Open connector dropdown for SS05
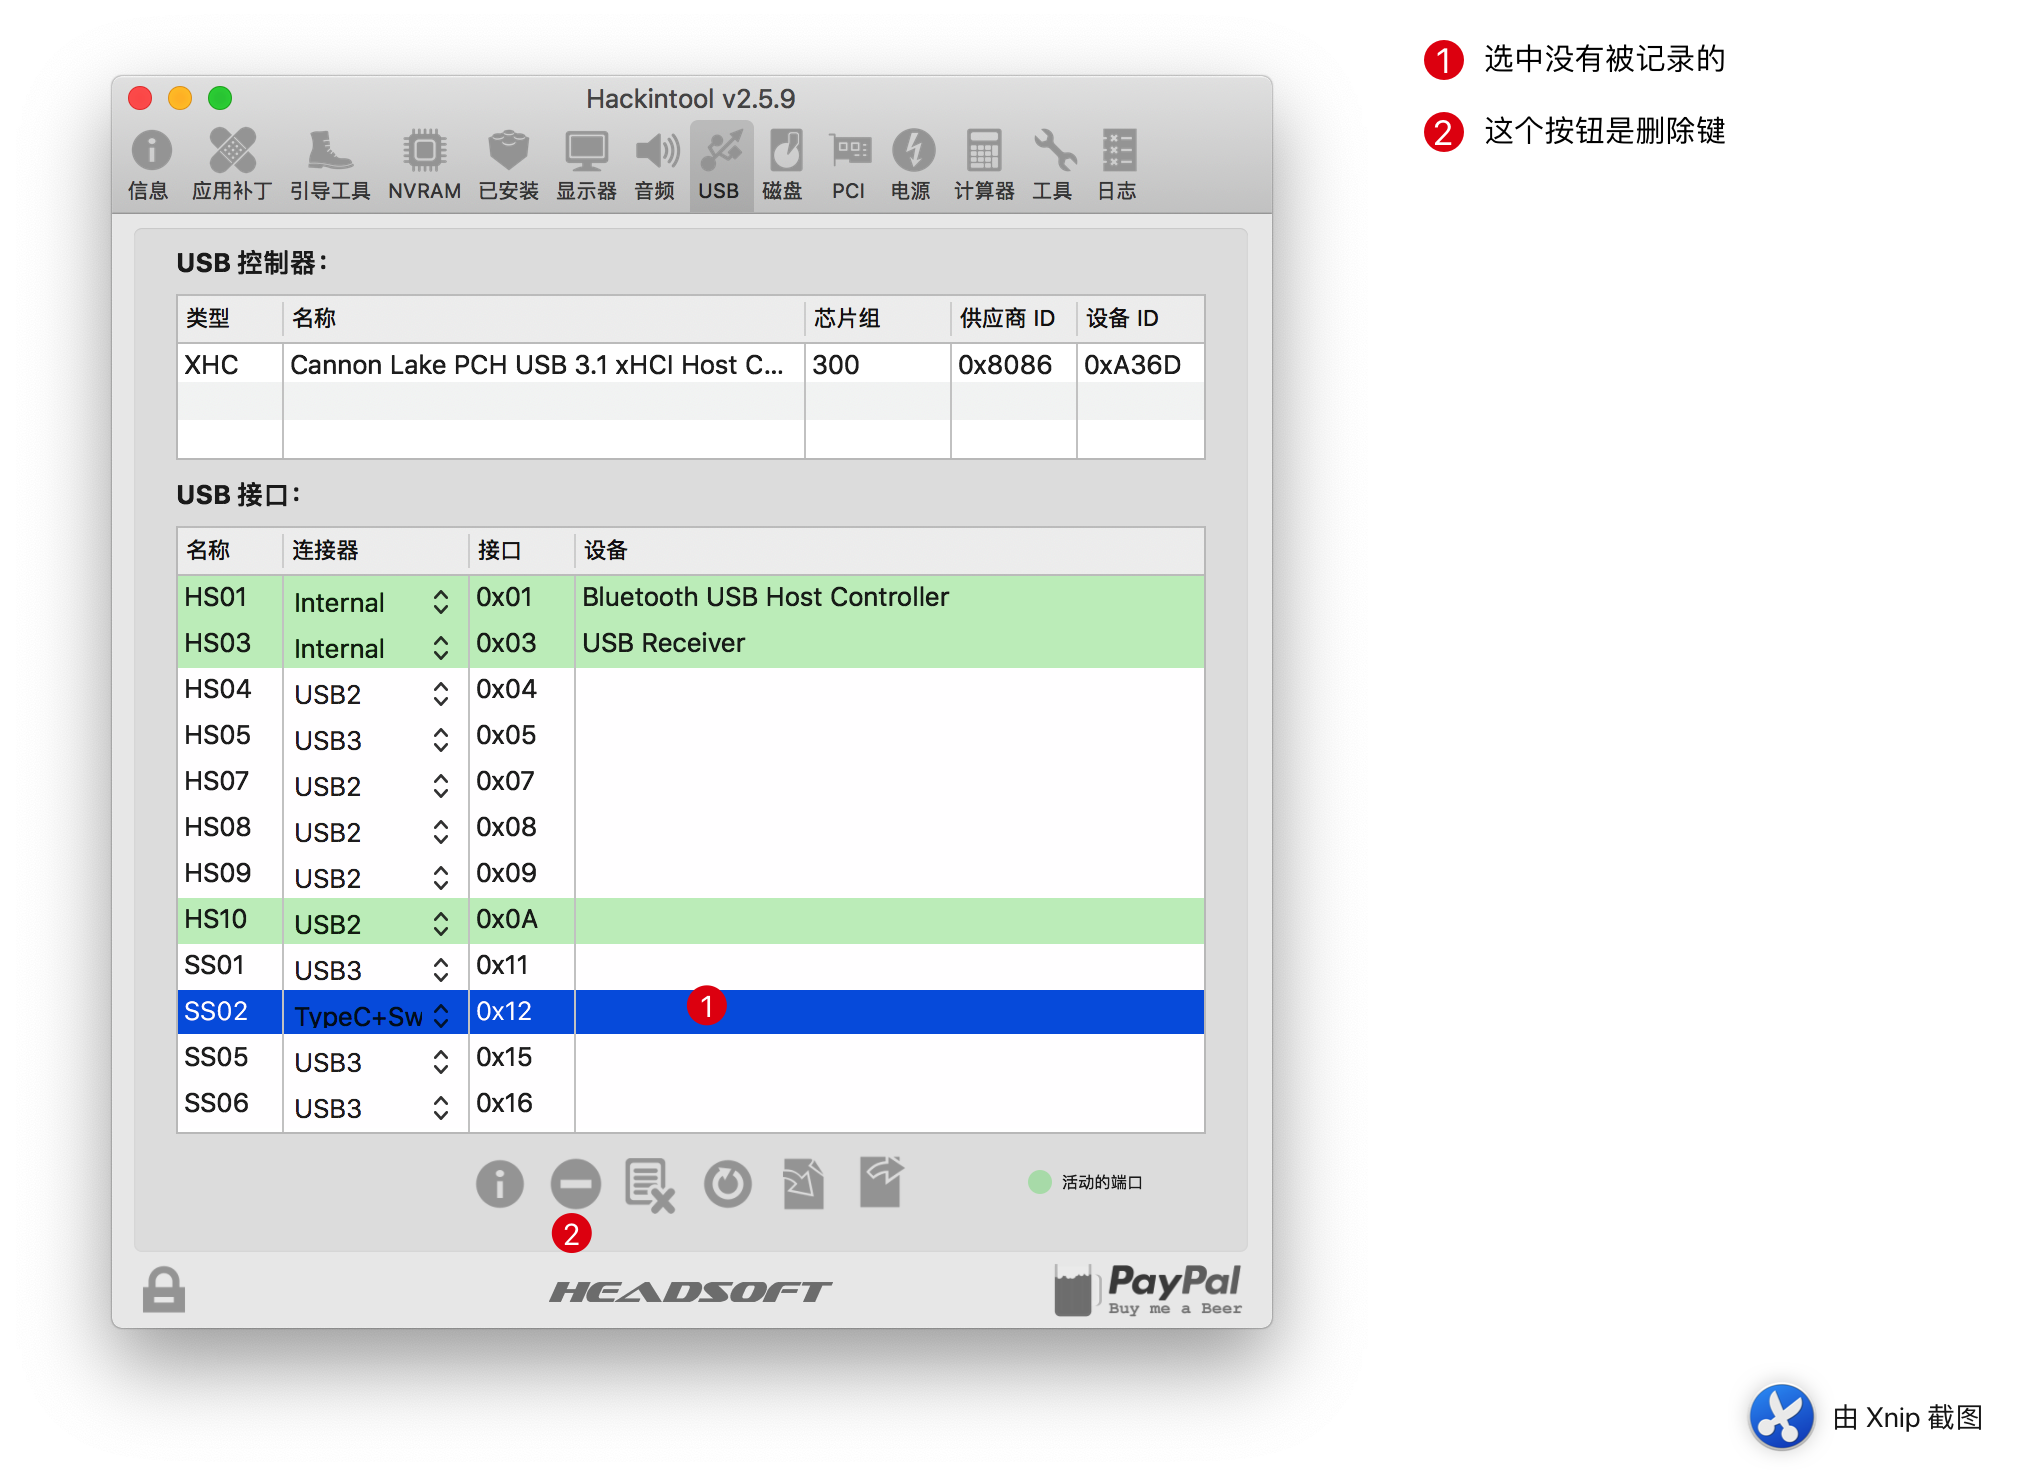This screenshot has height=1476, width=2024. [x=372, y=1062]
